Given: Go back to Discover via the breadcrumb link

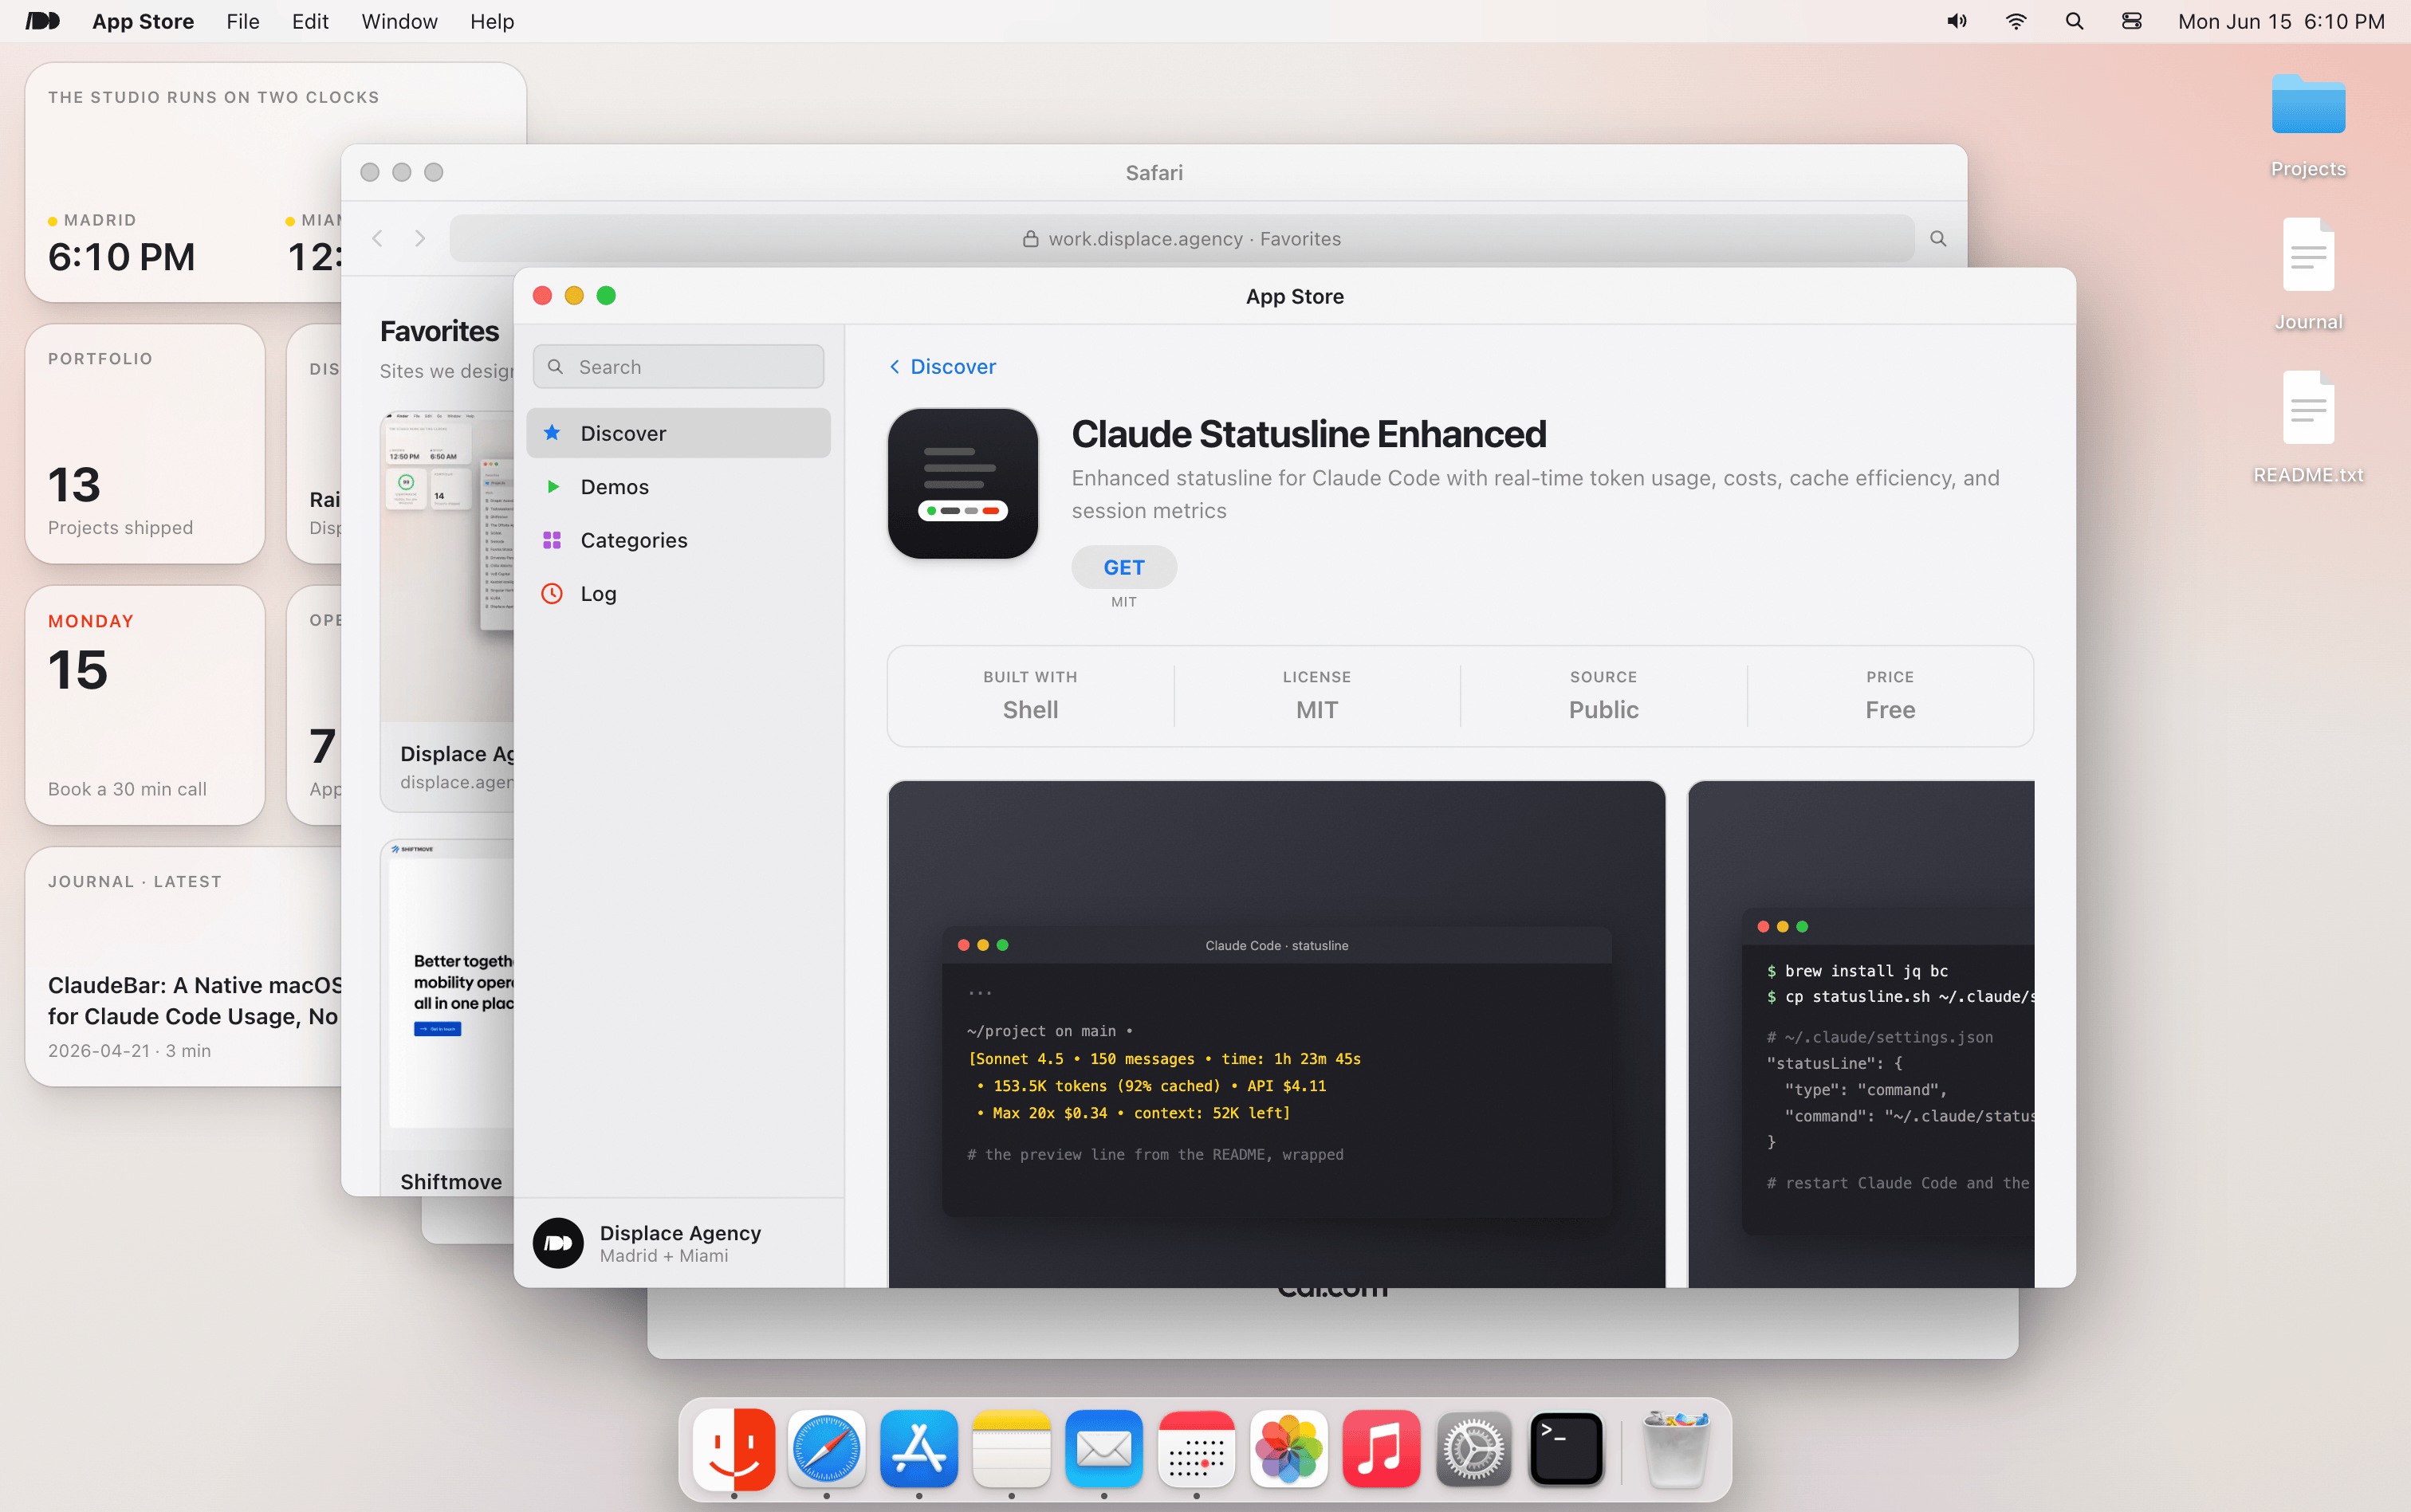Looking at the screenshot, I should click(942, 367).
